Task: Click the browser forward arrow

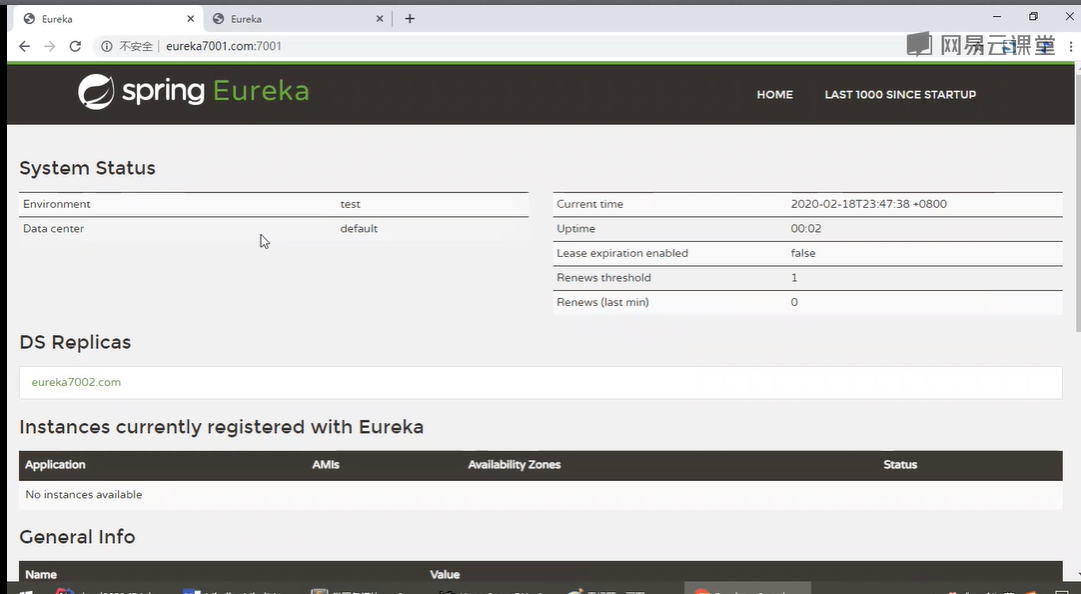Action: [x=50, y=46]
